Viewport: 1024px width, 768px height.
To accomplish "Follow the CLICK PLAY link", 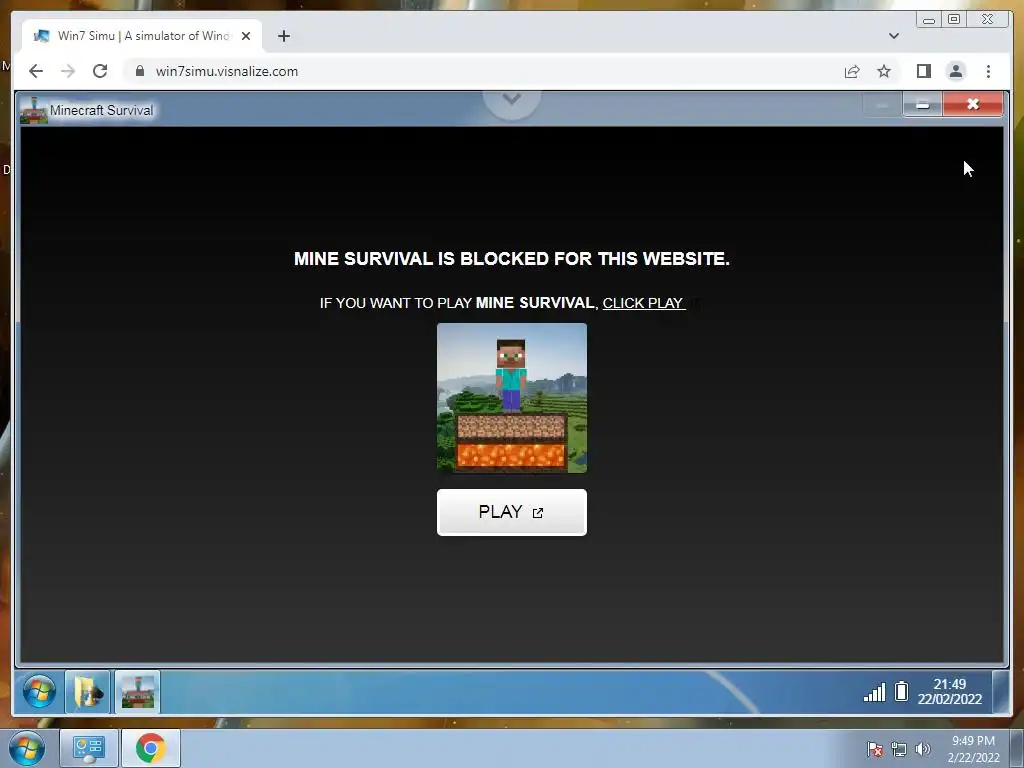I will coord(643,303).
